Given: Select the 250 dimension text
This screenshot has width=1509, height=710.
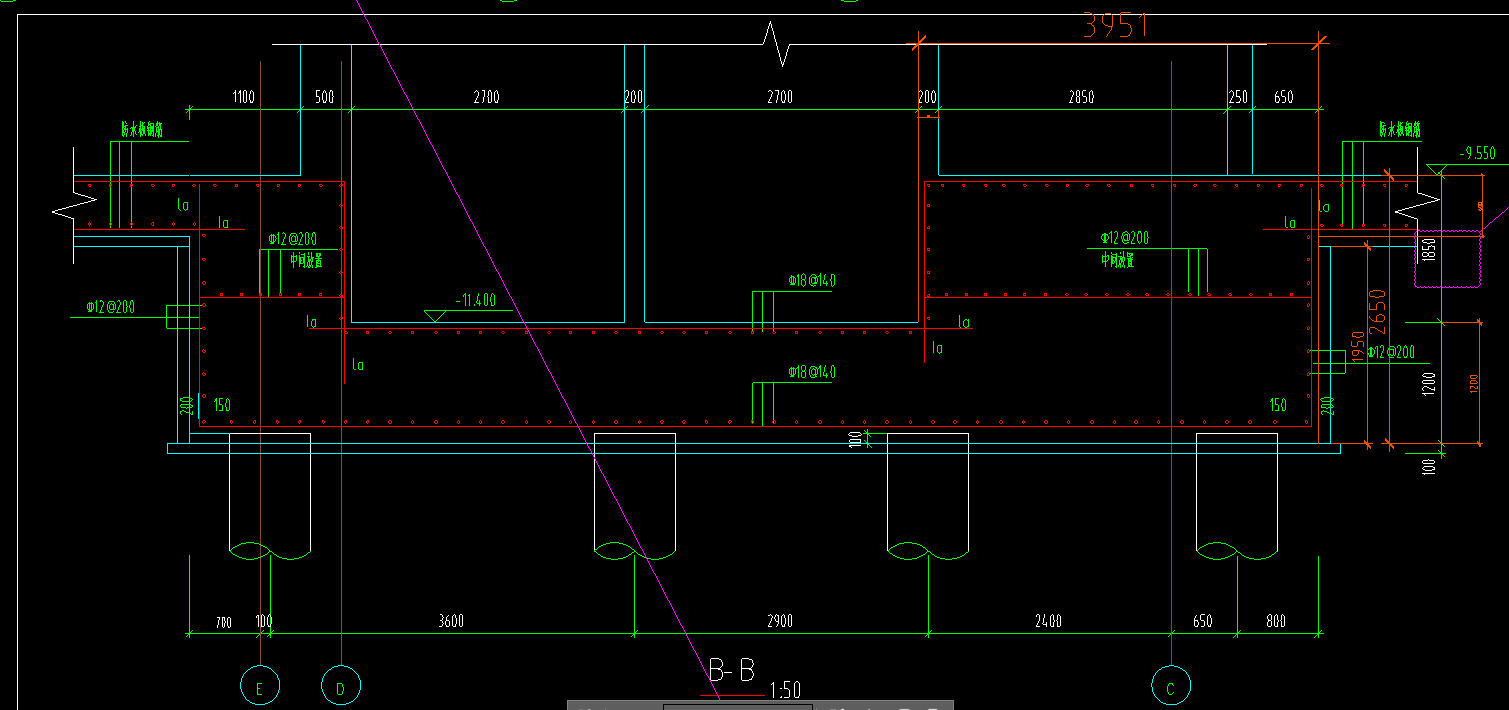Looking at the screenshot, I should click(1238, 97).
